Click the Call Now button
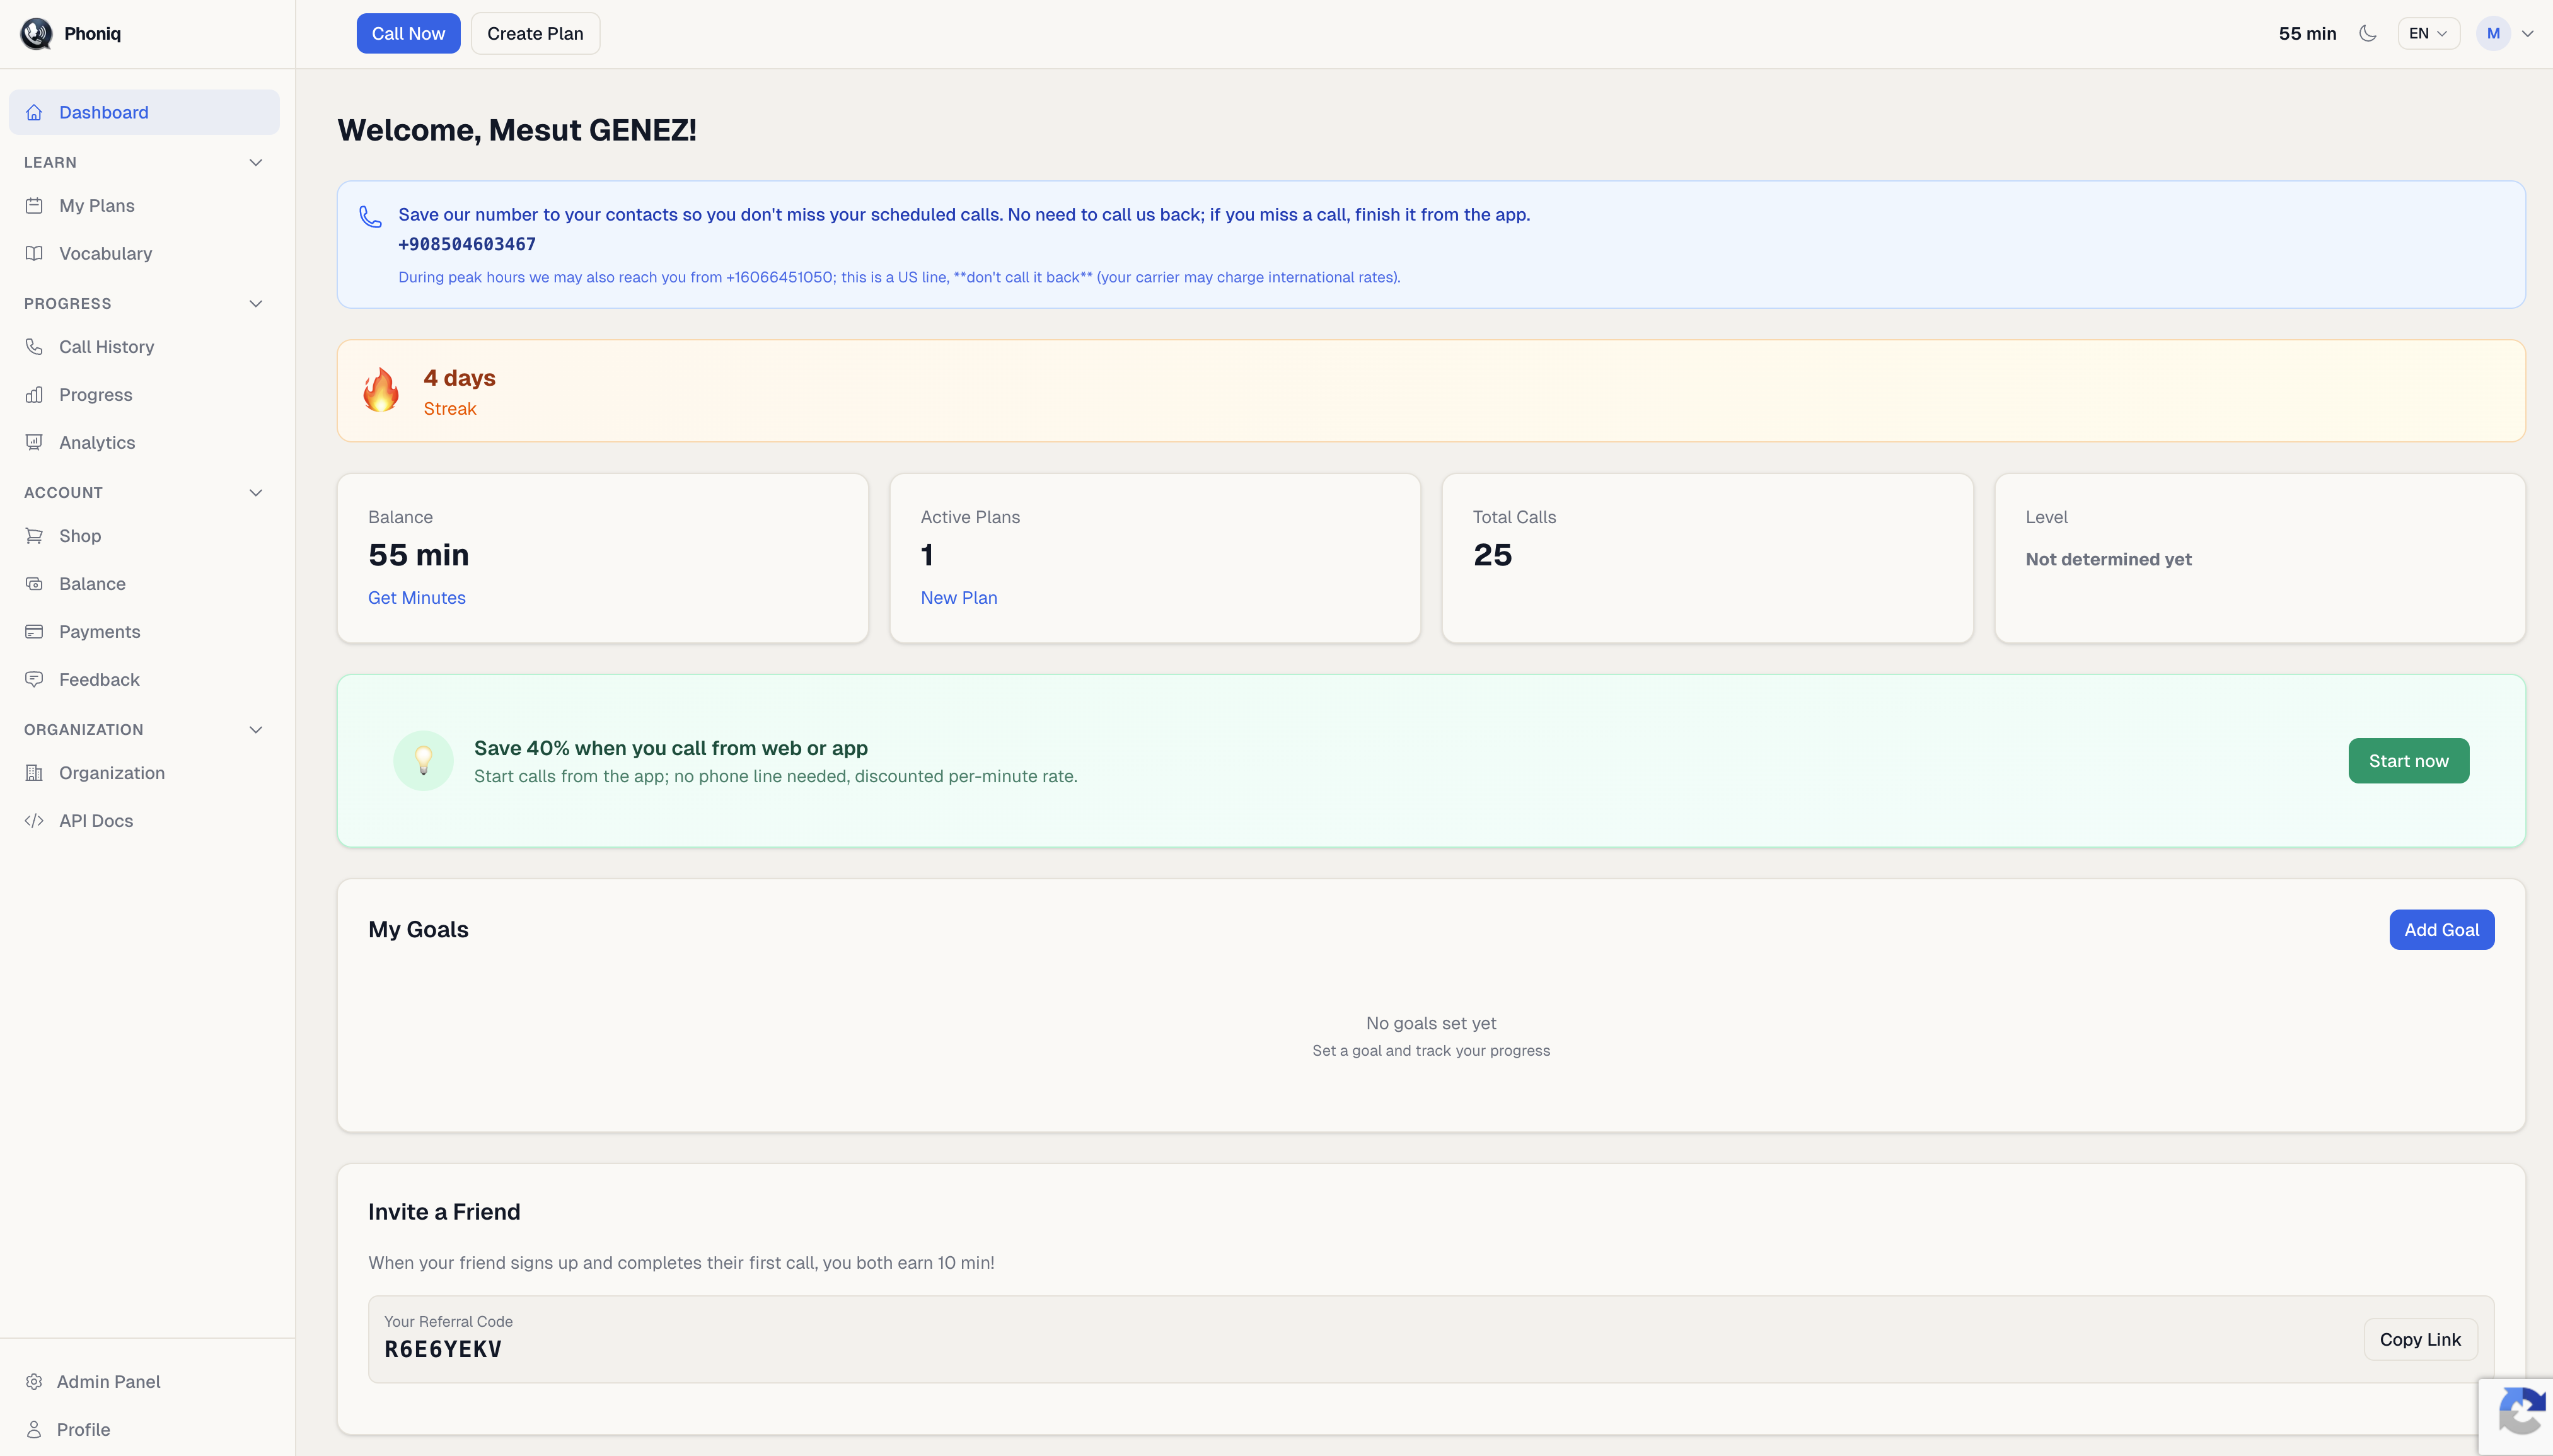 pos(408,33)
